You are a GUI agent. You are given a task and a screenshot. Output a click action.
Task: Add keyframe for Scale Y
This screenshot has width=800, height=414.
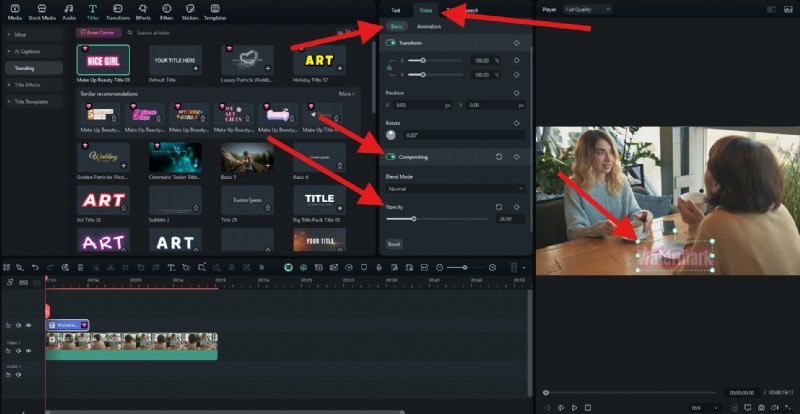(x=516, y=75)
